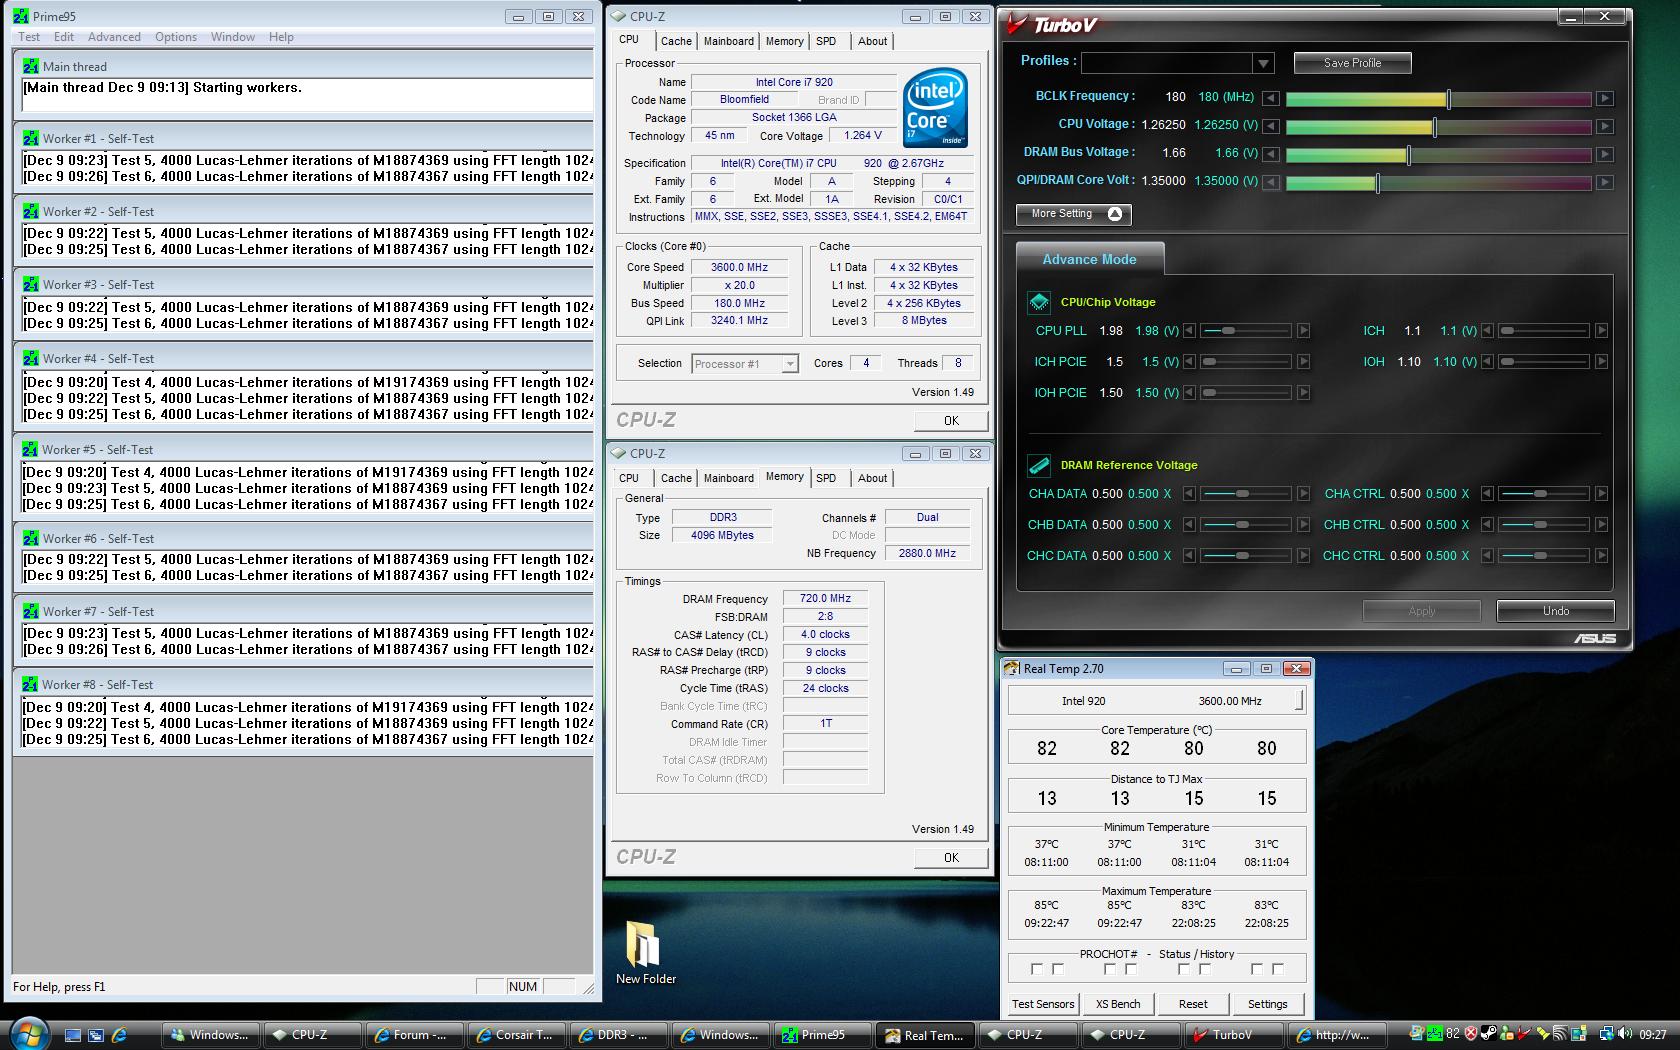Click the Undo button in TurboV
Image resolution: width=1680 pixels, height=1050 pixels.
pos(1555,611)
